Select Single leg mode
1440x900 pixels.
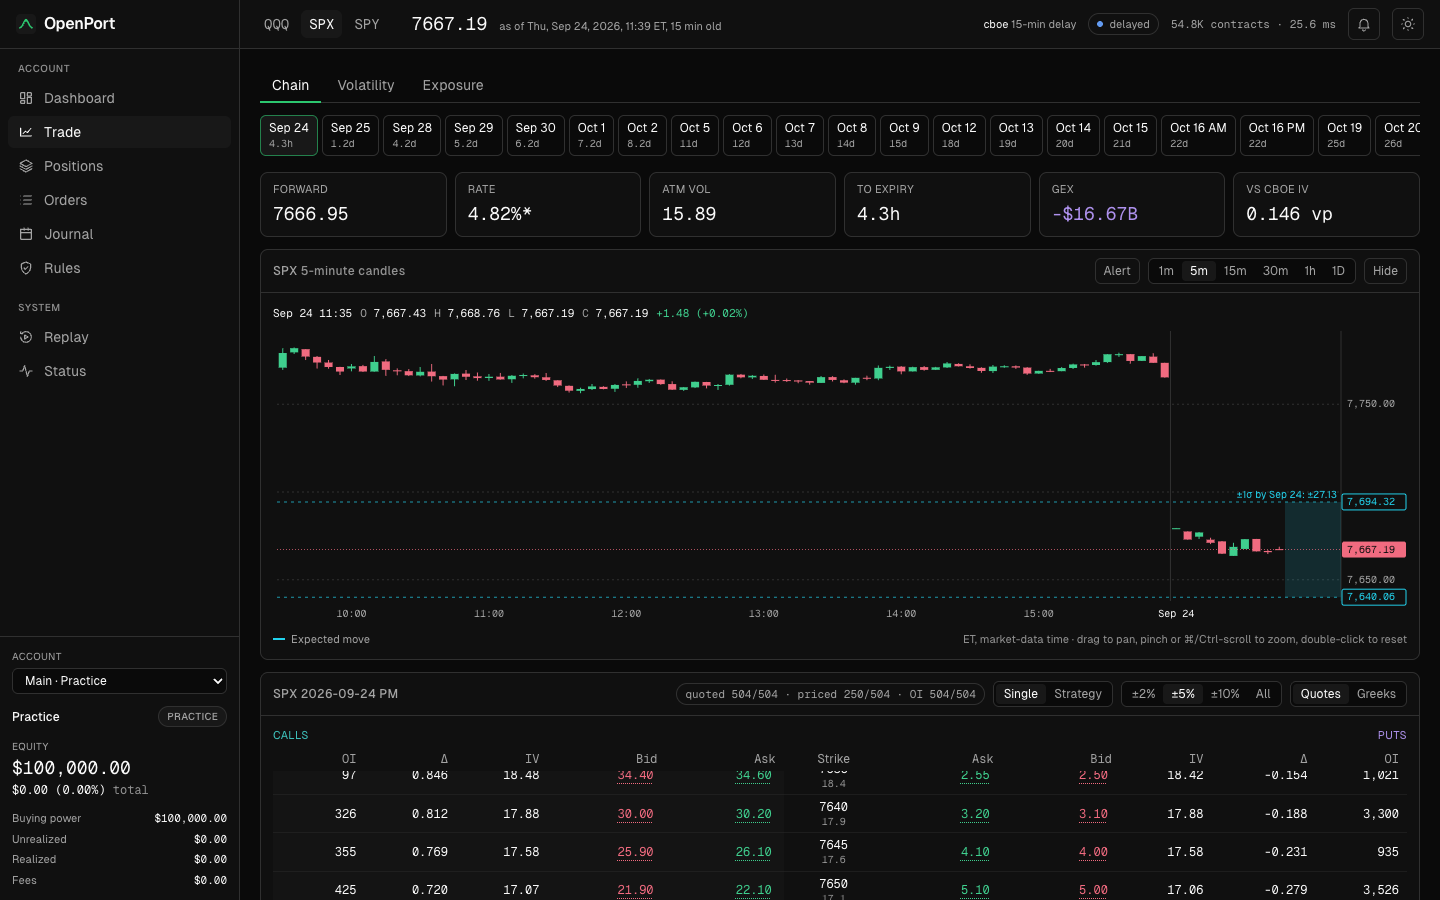[1021, 694]
